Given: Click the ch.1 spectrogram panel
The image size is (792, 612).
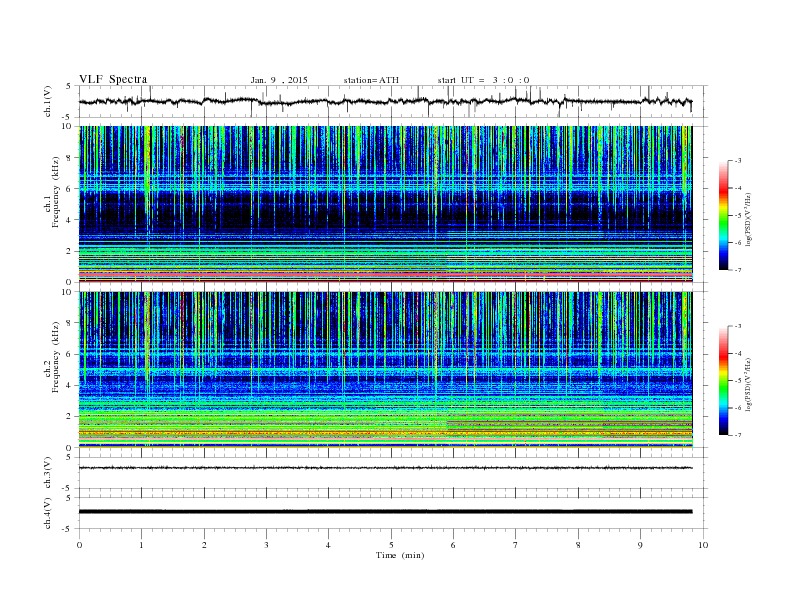Looking at the screenshot, I should 385,204.
